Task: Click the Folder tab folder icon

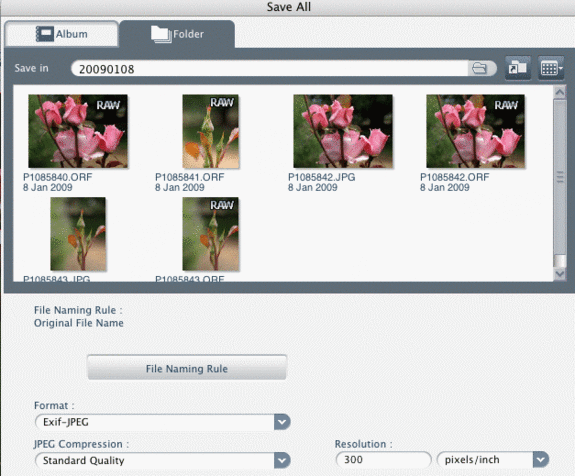Action: click(161, 34)
